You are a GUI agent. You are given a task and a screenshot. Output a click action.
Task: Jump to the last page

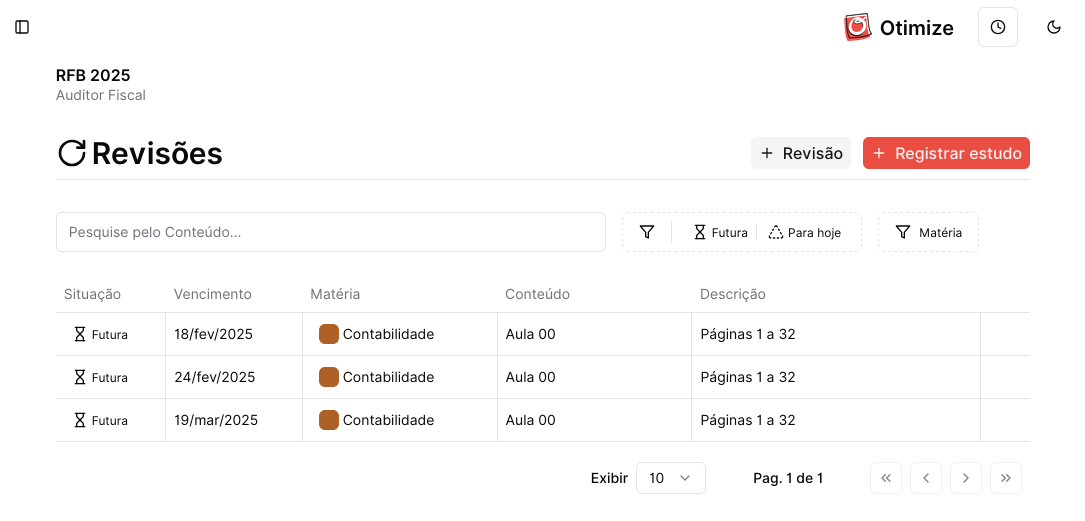click(x=1006, y=478)
